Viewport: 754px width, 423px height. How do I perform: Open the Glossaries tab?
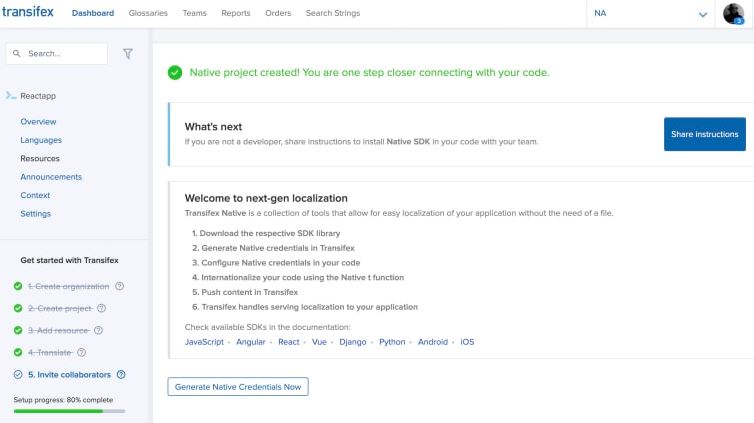point(148,13)
